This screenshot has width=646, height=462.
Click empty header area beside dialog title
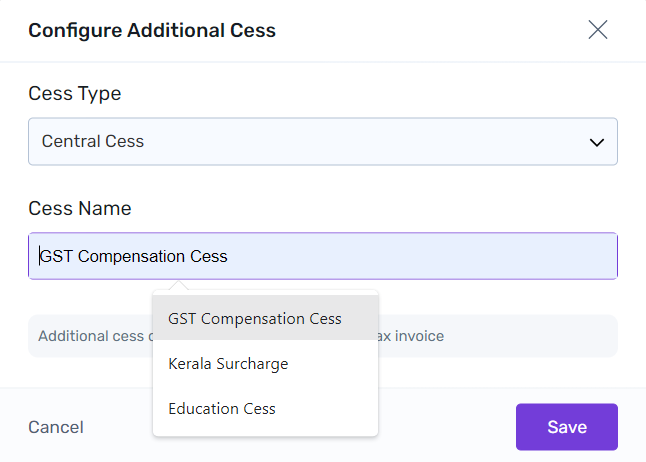tap(430, 30)
